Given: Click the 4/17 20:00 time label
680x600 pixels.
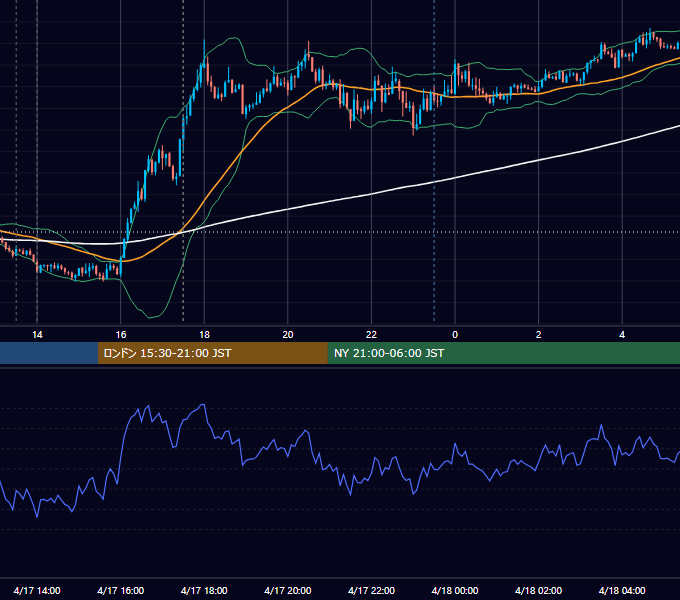Looking at the screenshot, I should [288, 590].
